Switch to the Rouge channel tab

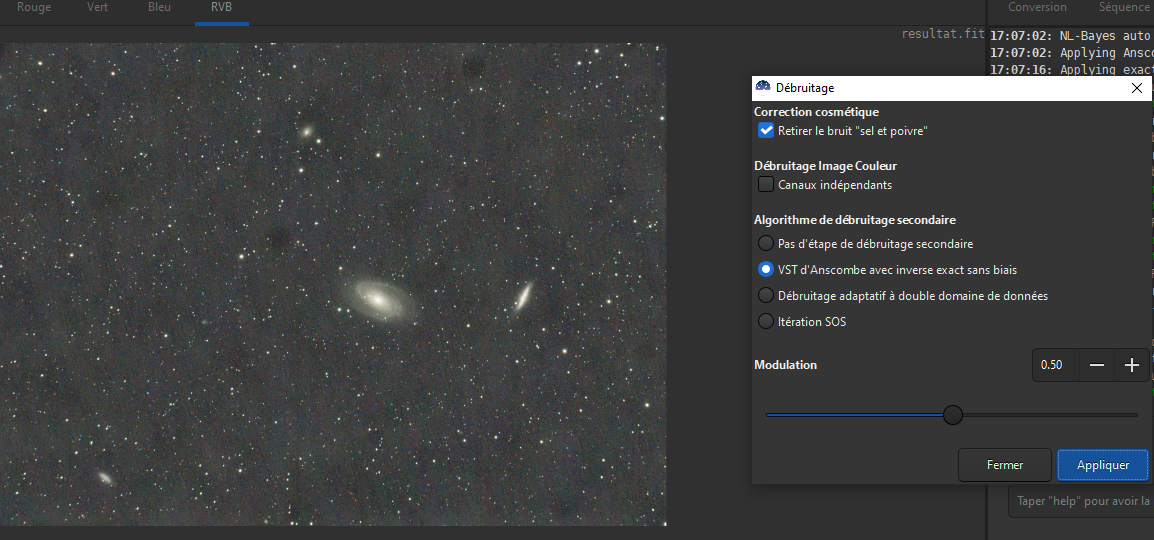(34, 9)
